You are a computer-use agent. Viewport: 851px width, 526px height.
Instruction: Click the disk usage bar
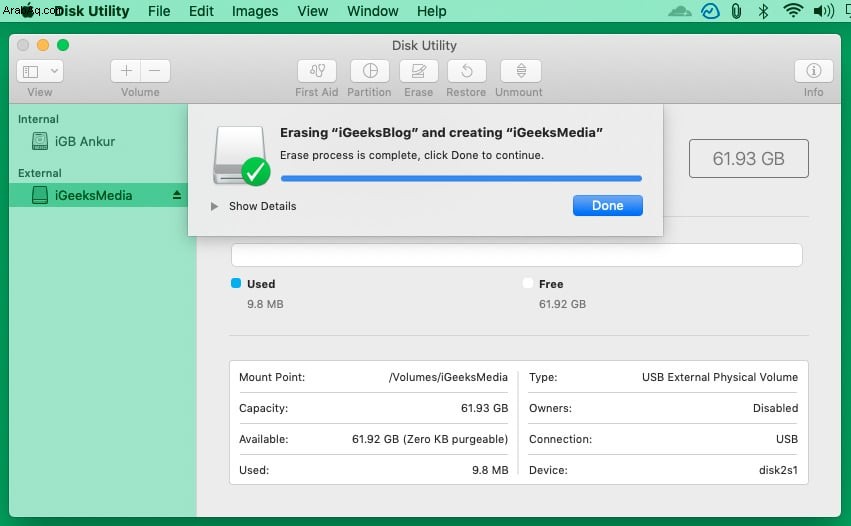516,255
